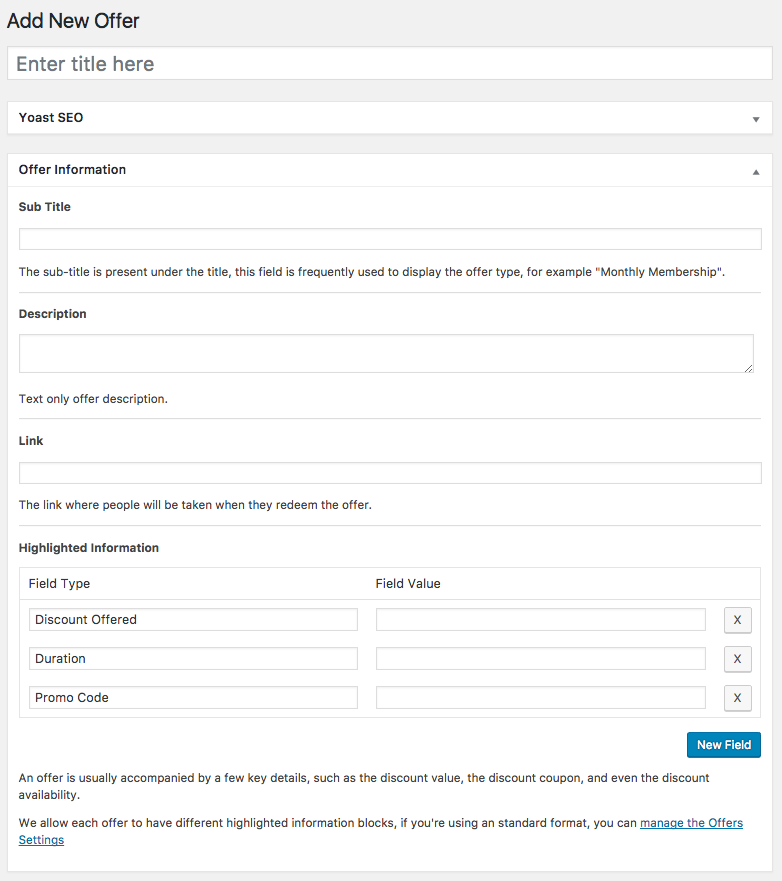The height and width of the screenshot is (881, 782).
Task: Expand the Yoast SEO panel arrow
Action: point(756,117)
